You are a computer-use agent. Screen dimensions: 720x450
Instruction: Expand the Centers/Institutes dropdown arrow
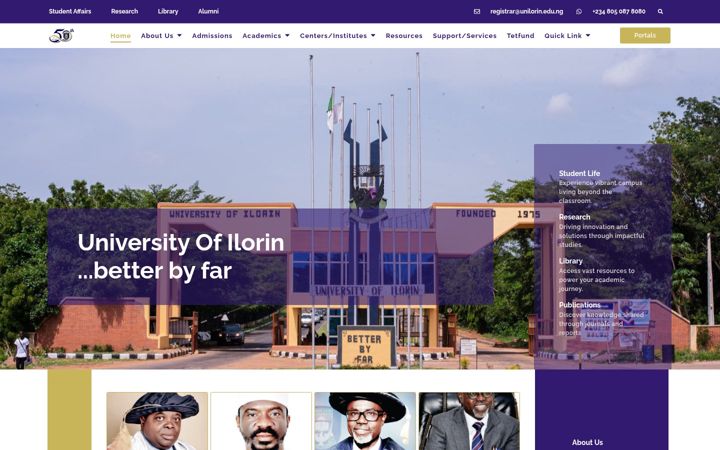pyautogui.click(x=373, y=35)
